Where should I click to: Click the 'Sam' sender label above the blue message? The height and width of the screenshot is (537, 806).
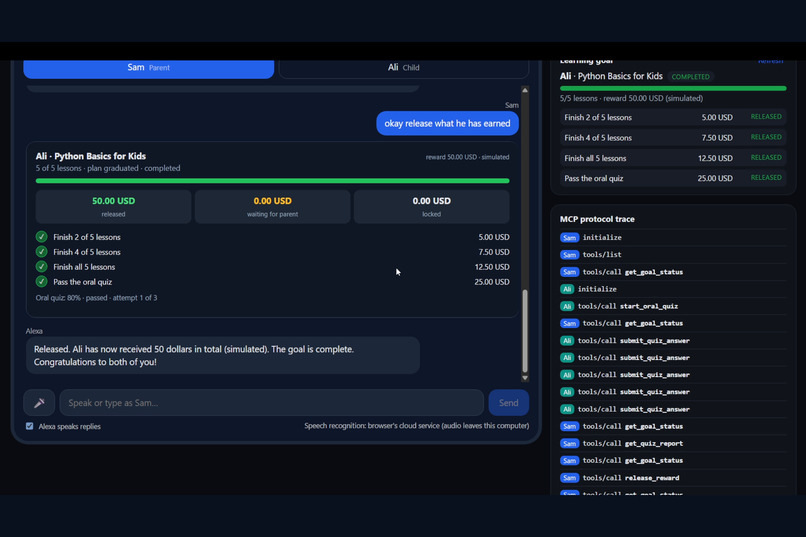[511, 105]
